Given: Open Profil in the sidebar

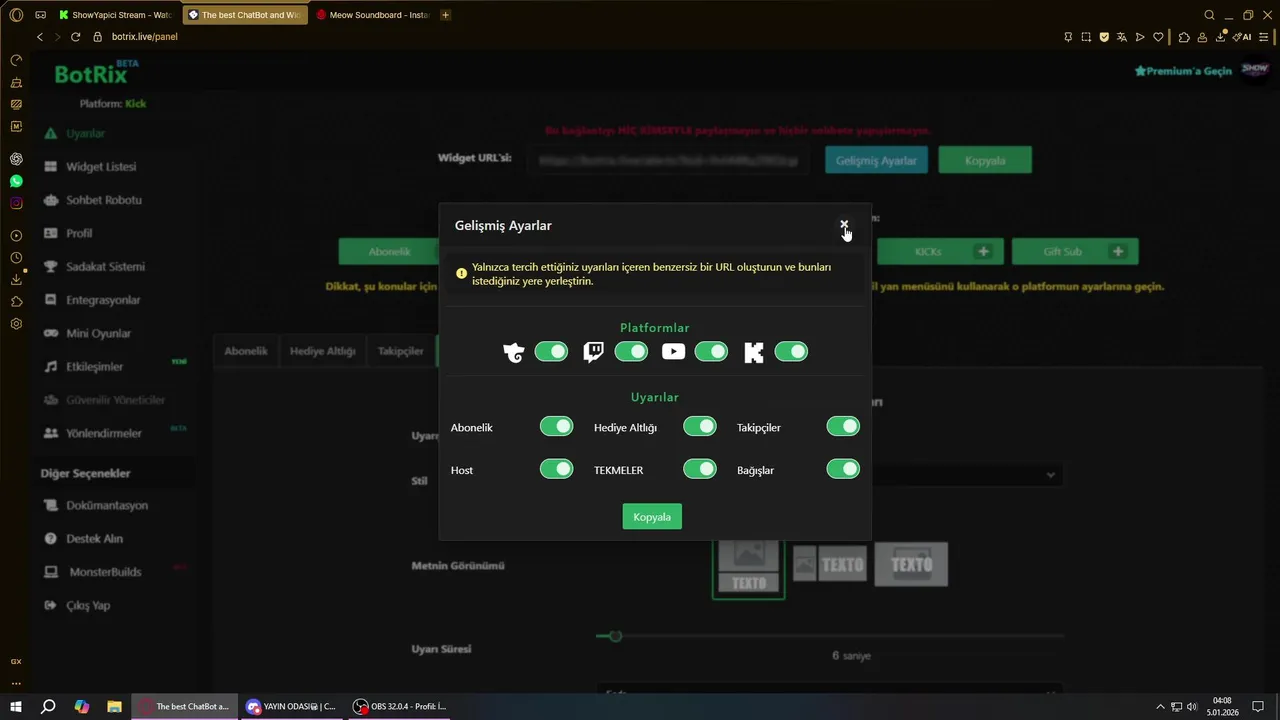Looking at the screenshot, I should (79, 233).
